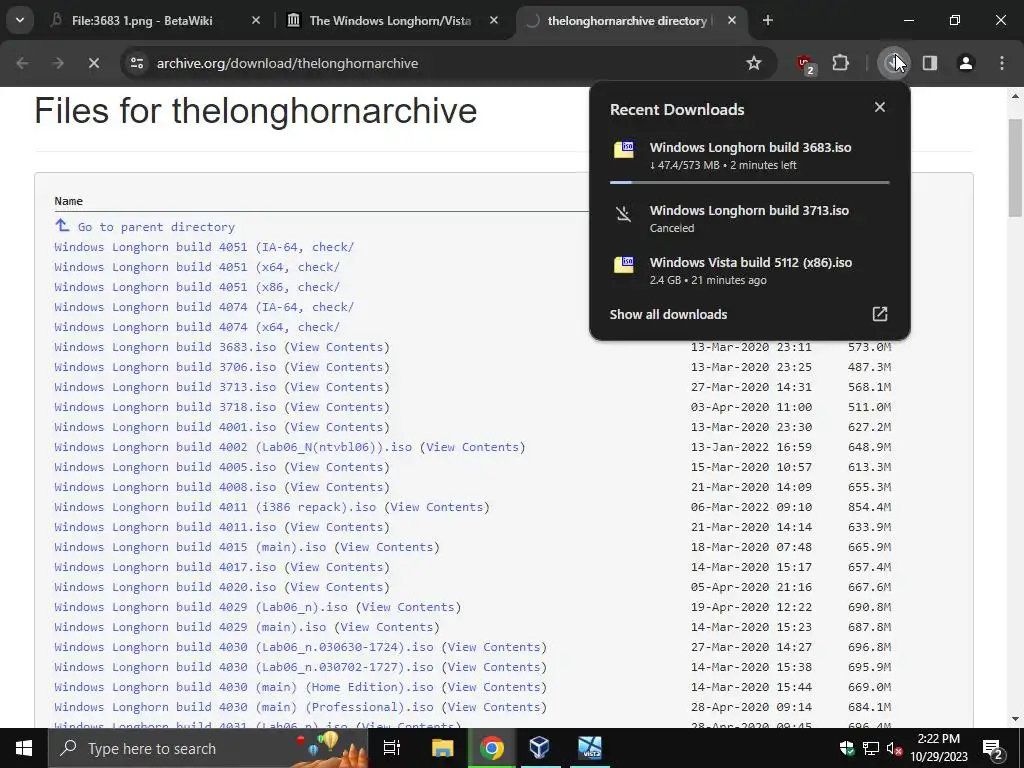Download Windows Longhorn build 4017.iso

[x=165, y=568]
